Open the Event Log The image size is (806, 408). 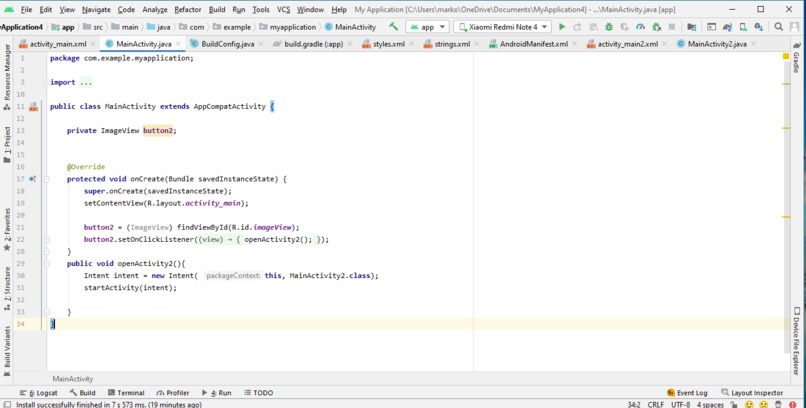[x=687, y=393]
